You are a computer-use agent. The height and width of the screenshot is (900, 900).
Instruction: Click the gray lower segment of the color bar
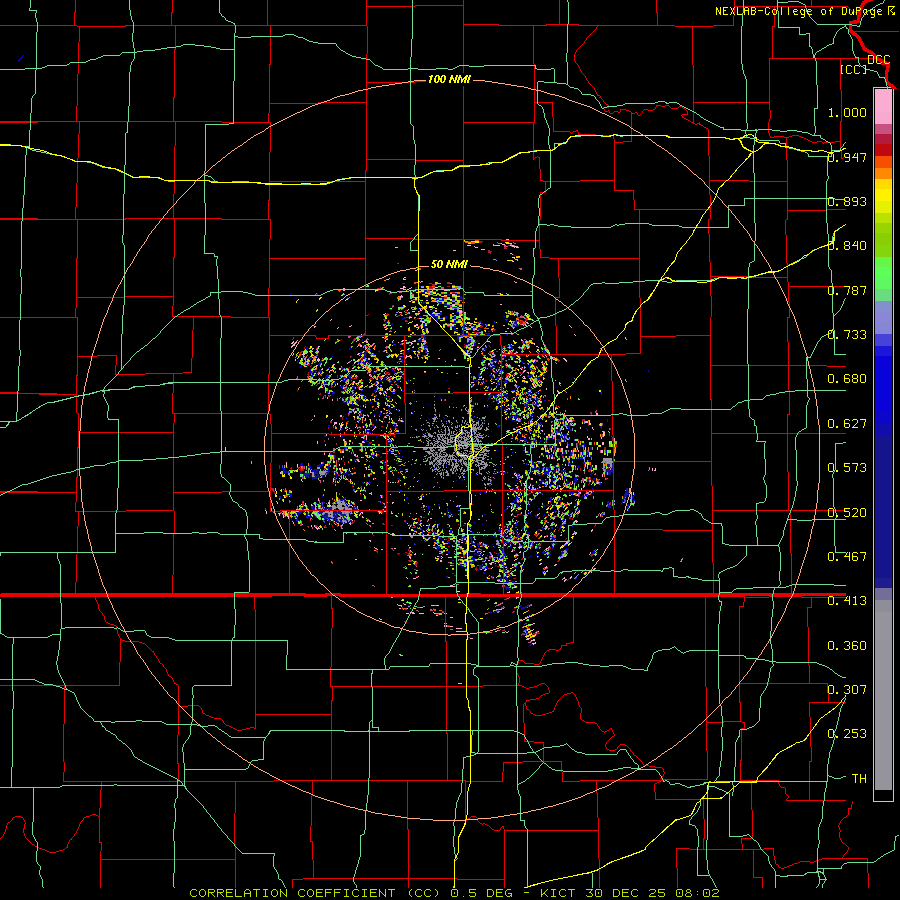(x=883, y=695)
